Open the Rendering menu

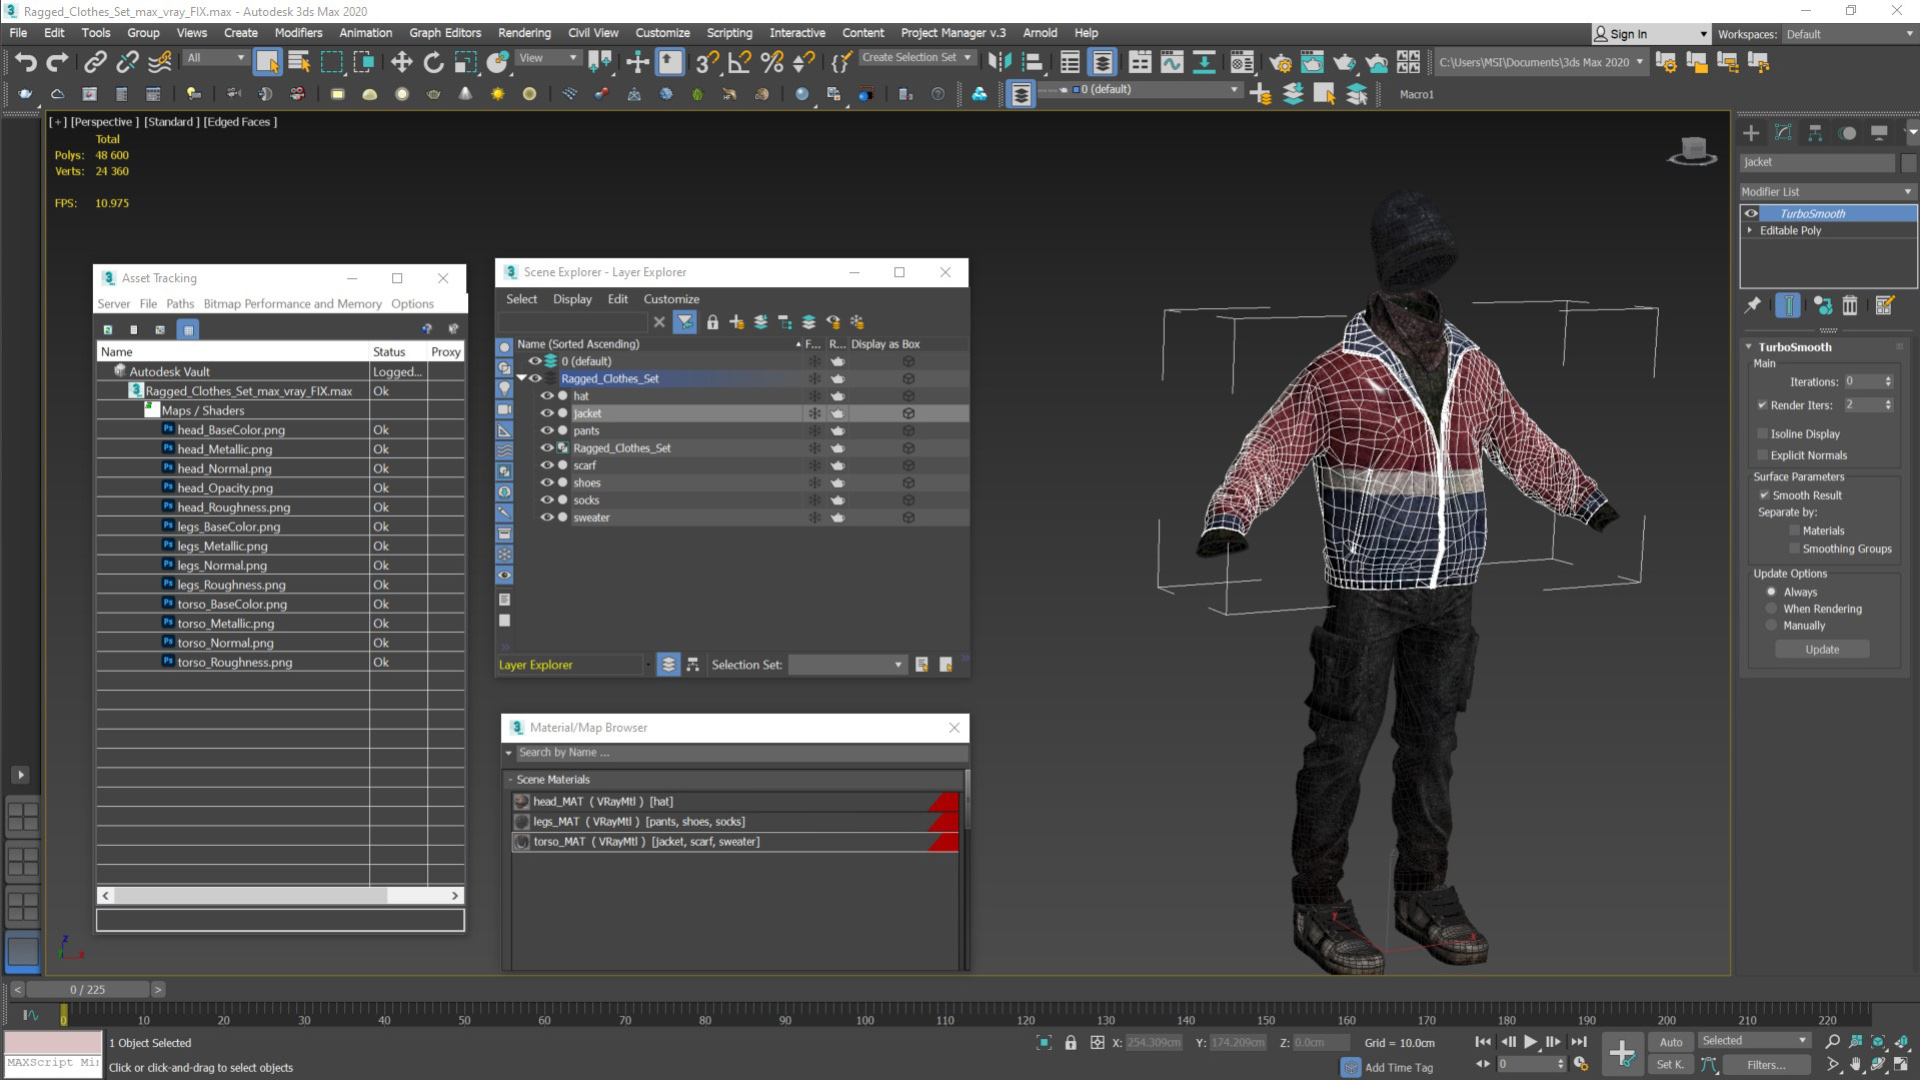[x=524, y=33]
